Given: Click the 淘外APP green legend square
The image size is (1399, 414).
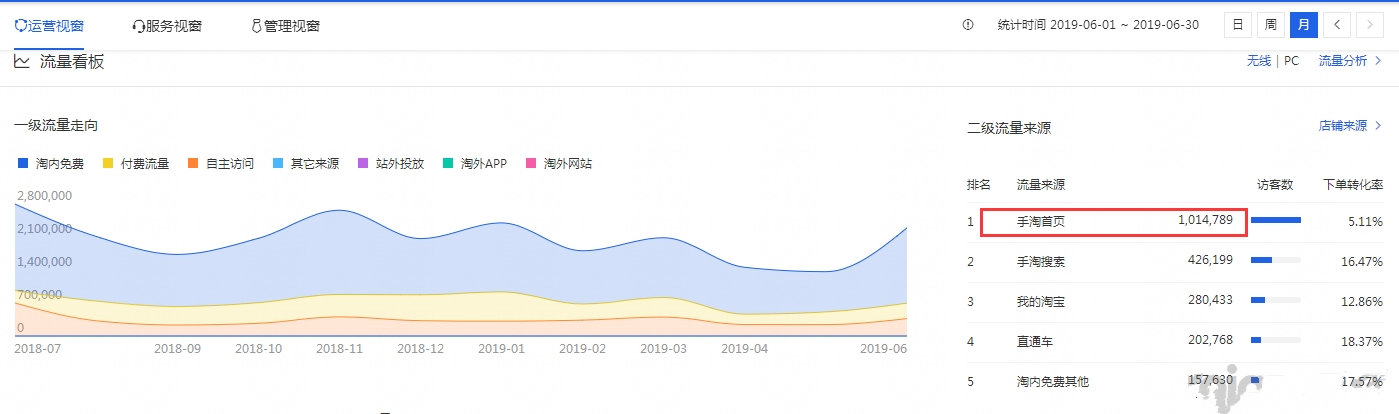Looking at the screenshot, I should click(x=449, y=163).
